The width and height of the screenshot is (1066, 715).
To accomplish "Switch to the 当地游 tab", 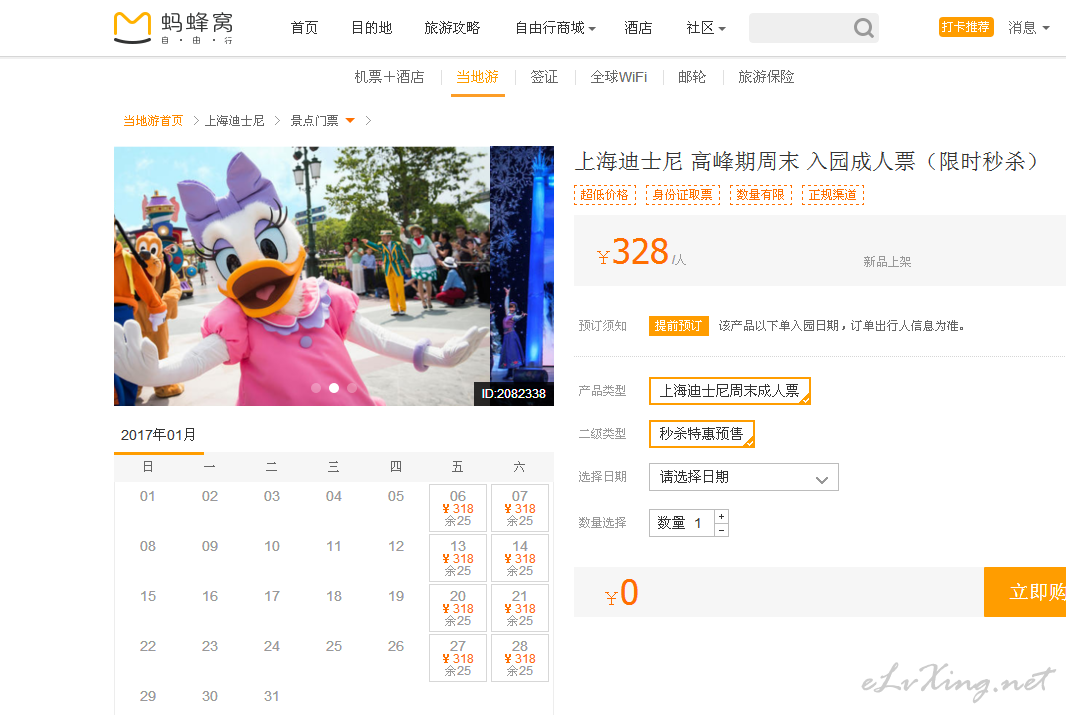I will click(x=477, y=77).
